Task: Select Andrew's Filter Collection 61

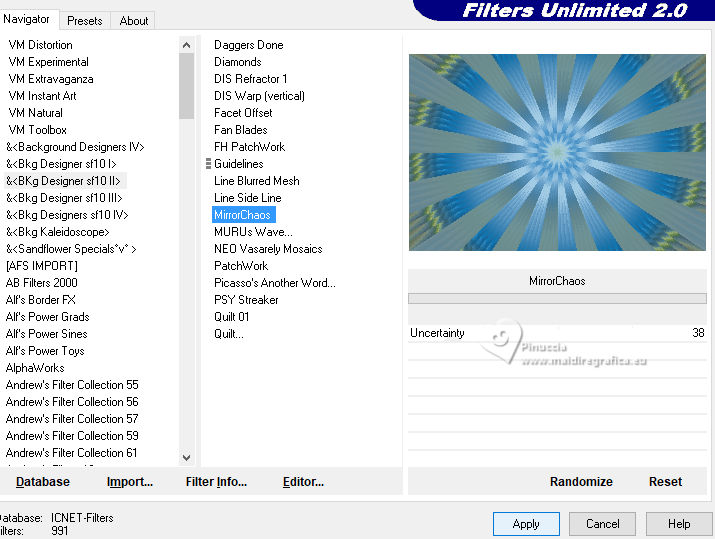Action: 72,453
